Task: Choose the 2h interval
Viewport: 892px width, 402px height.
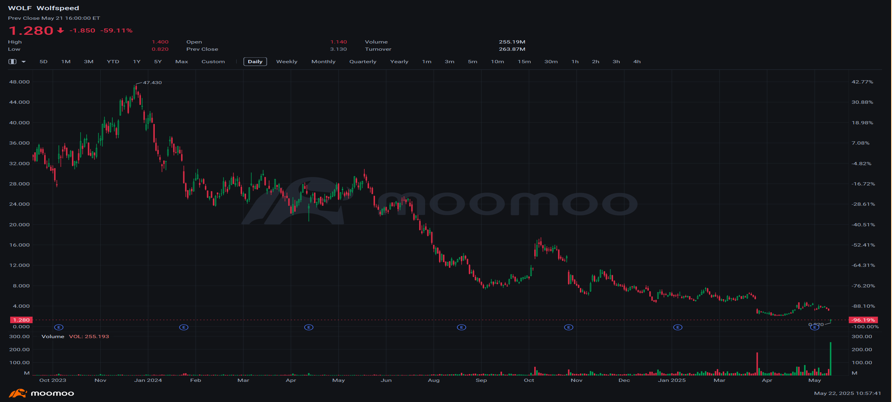Action: (595, 61)
